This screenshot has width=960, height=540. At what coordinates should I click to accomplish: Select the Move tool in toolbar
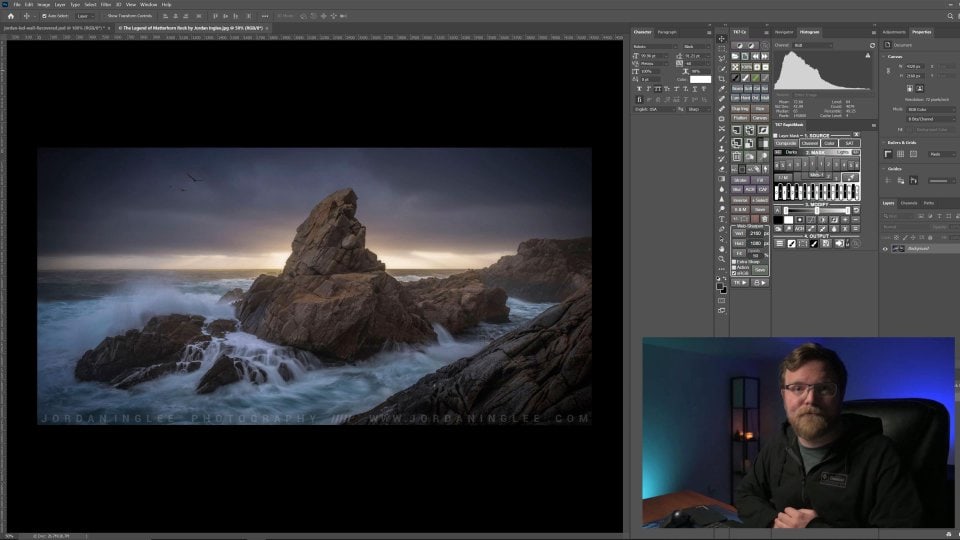(722, 39)
